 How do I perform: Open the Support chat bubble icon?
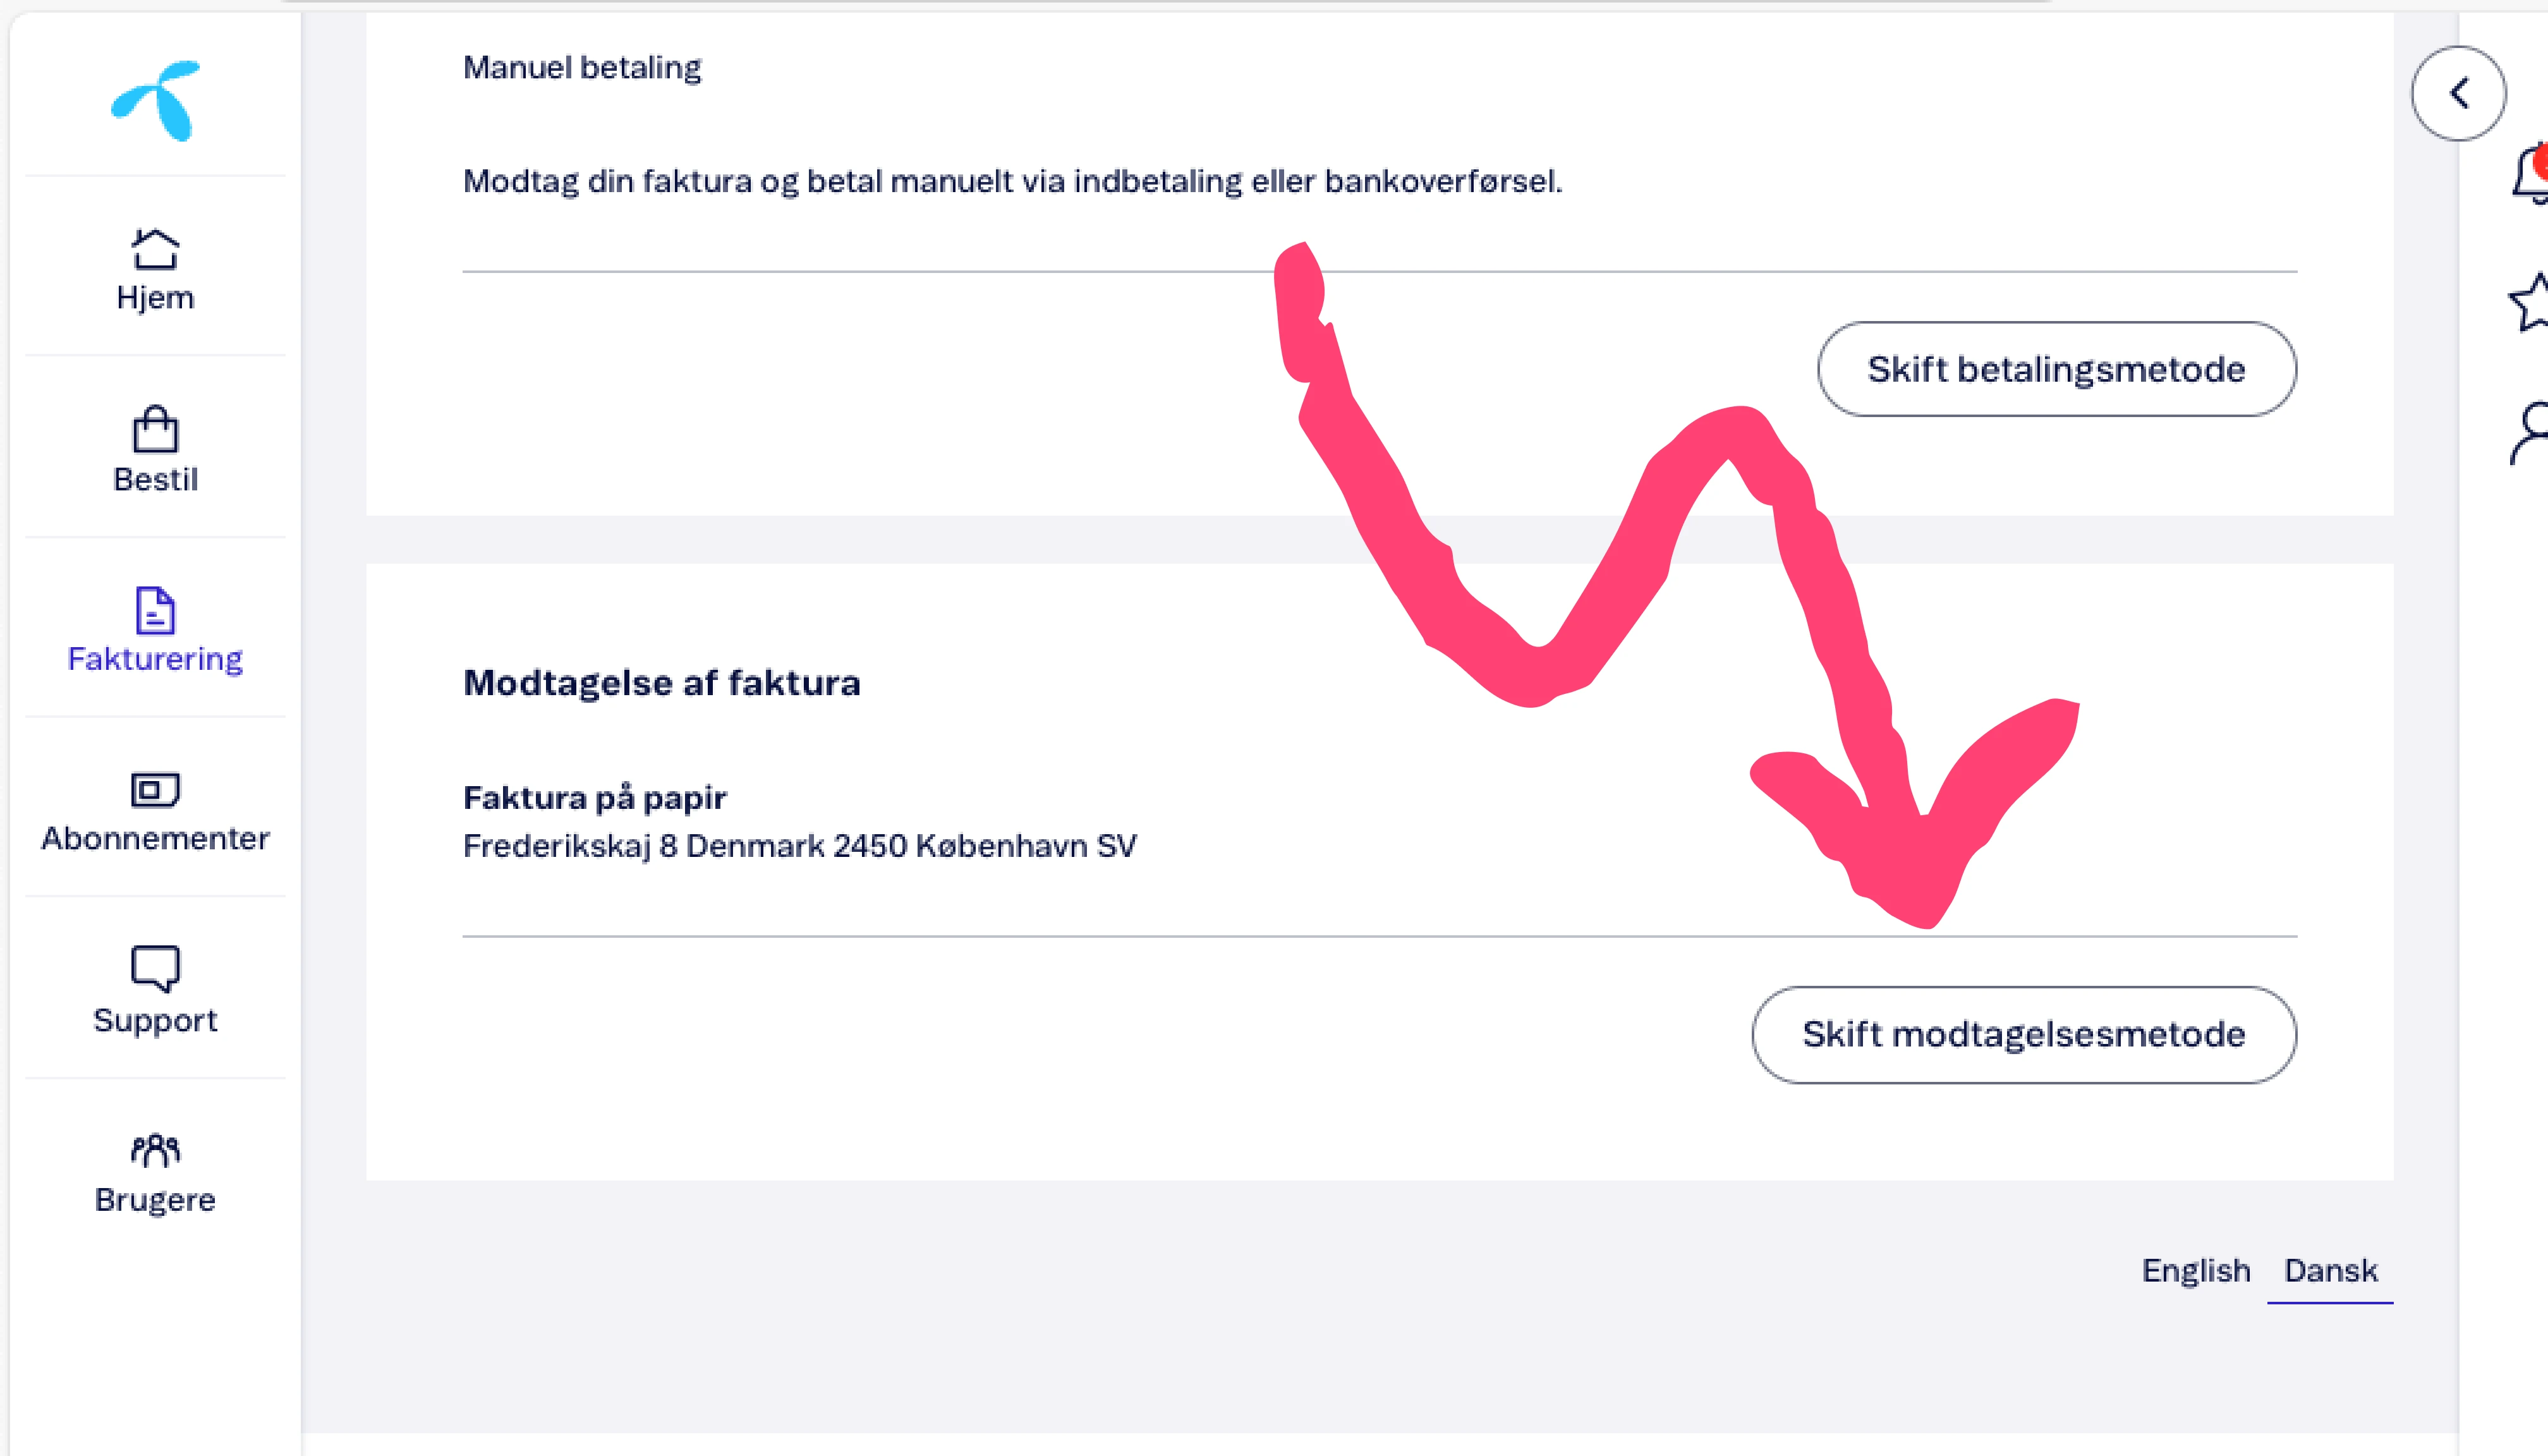[155, 968]
